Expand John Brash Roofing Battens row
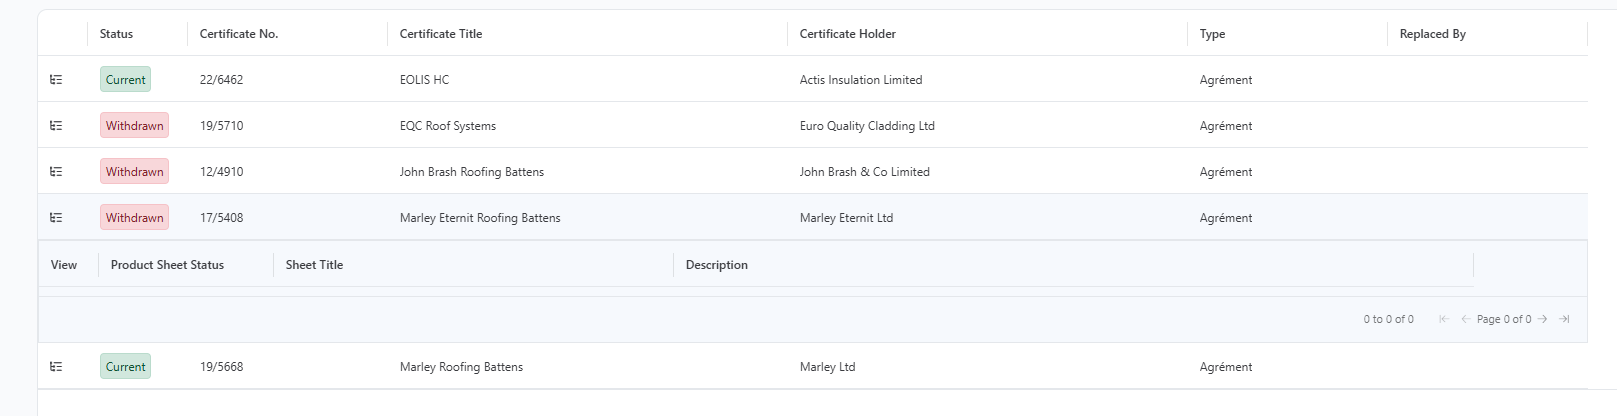1617x416 pixels. pos(56,172)
